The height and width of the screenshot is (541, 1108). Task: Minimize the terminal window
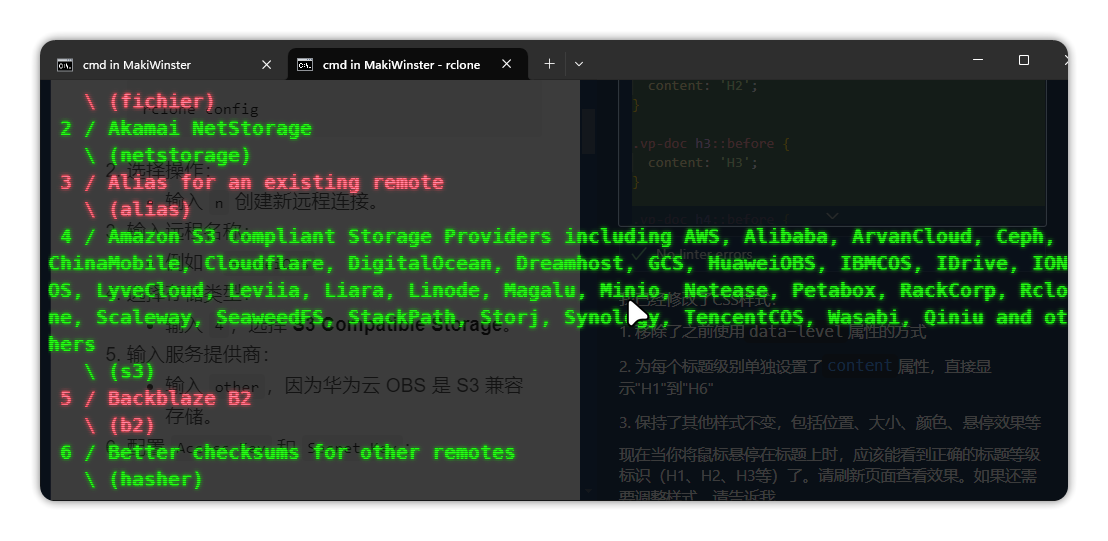pyautogui.click(x=978, y=60)
